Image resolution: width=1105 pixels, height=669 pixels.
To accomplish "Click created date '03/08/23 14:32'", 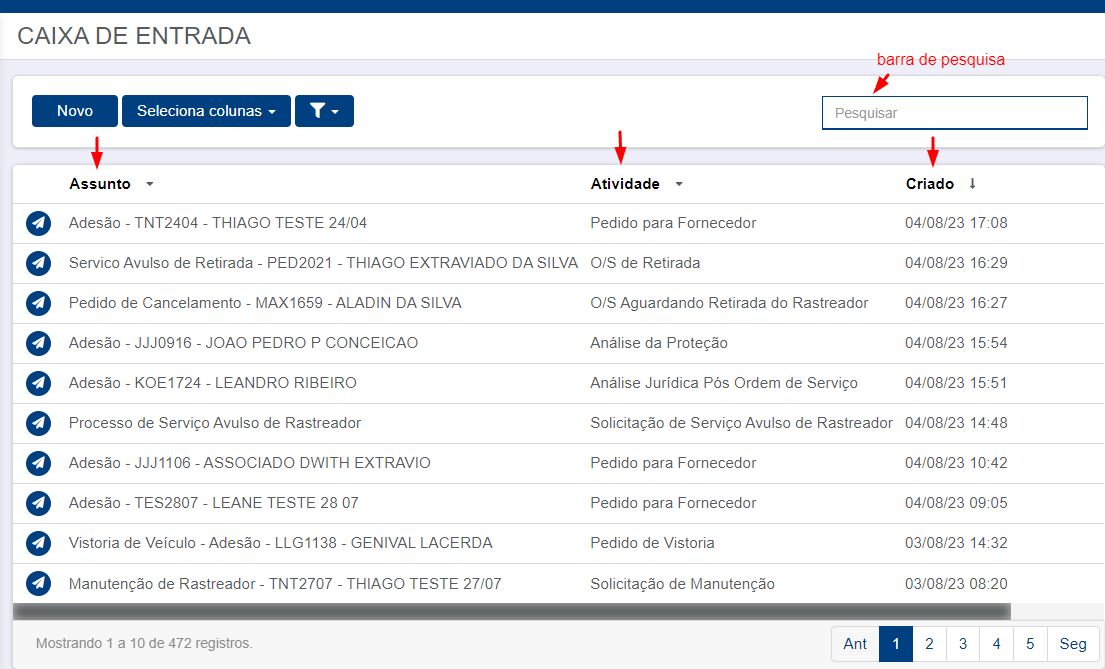I will (x=956, y=544).
